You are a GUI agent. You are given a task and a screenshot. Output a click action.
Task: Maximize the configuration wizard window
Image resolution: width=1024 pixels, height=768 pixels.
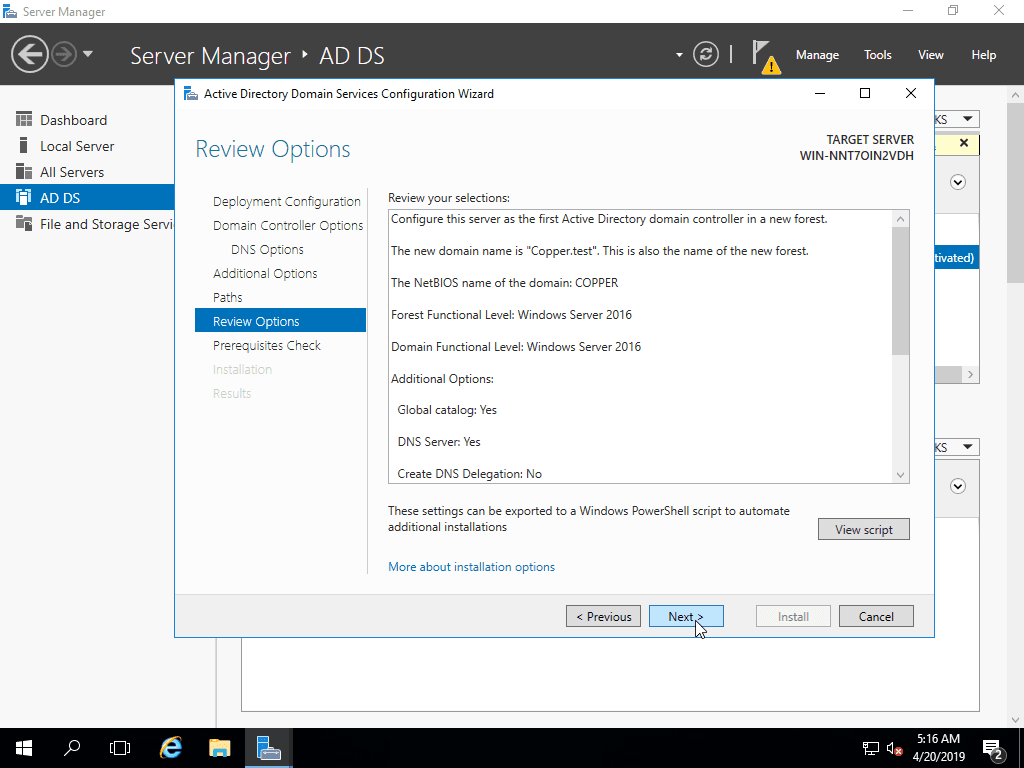[x=865, y=93]
